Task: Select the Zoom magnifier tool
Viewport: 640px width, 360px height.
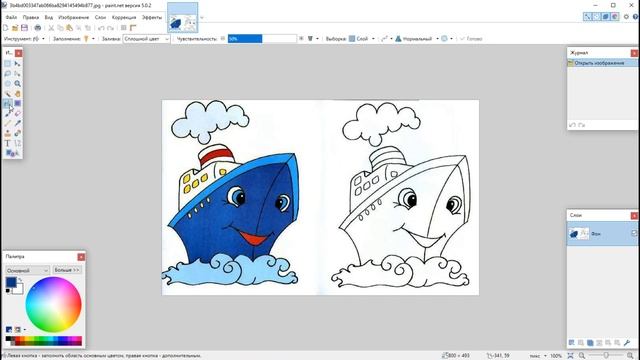Action: (x=18, y=83)
